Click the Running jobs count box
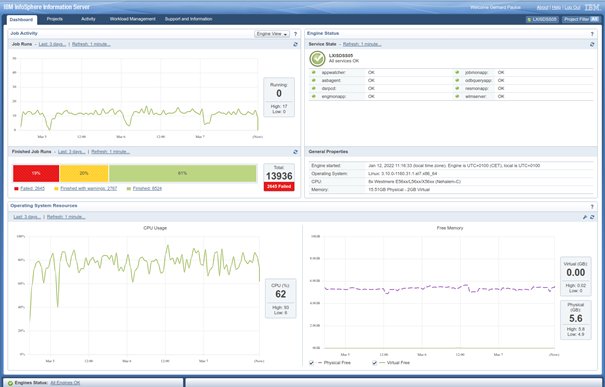Screen dimensions: 605x387 point(279,97)
